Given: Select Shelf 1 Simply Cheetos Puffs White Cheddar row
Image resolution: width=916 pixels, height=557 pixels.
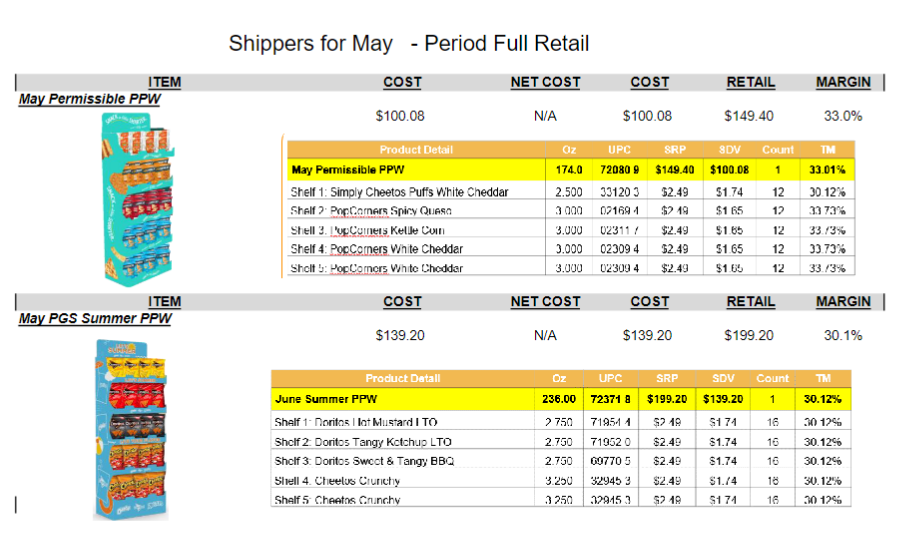Looking at the screenshot, I should [571, 192].
